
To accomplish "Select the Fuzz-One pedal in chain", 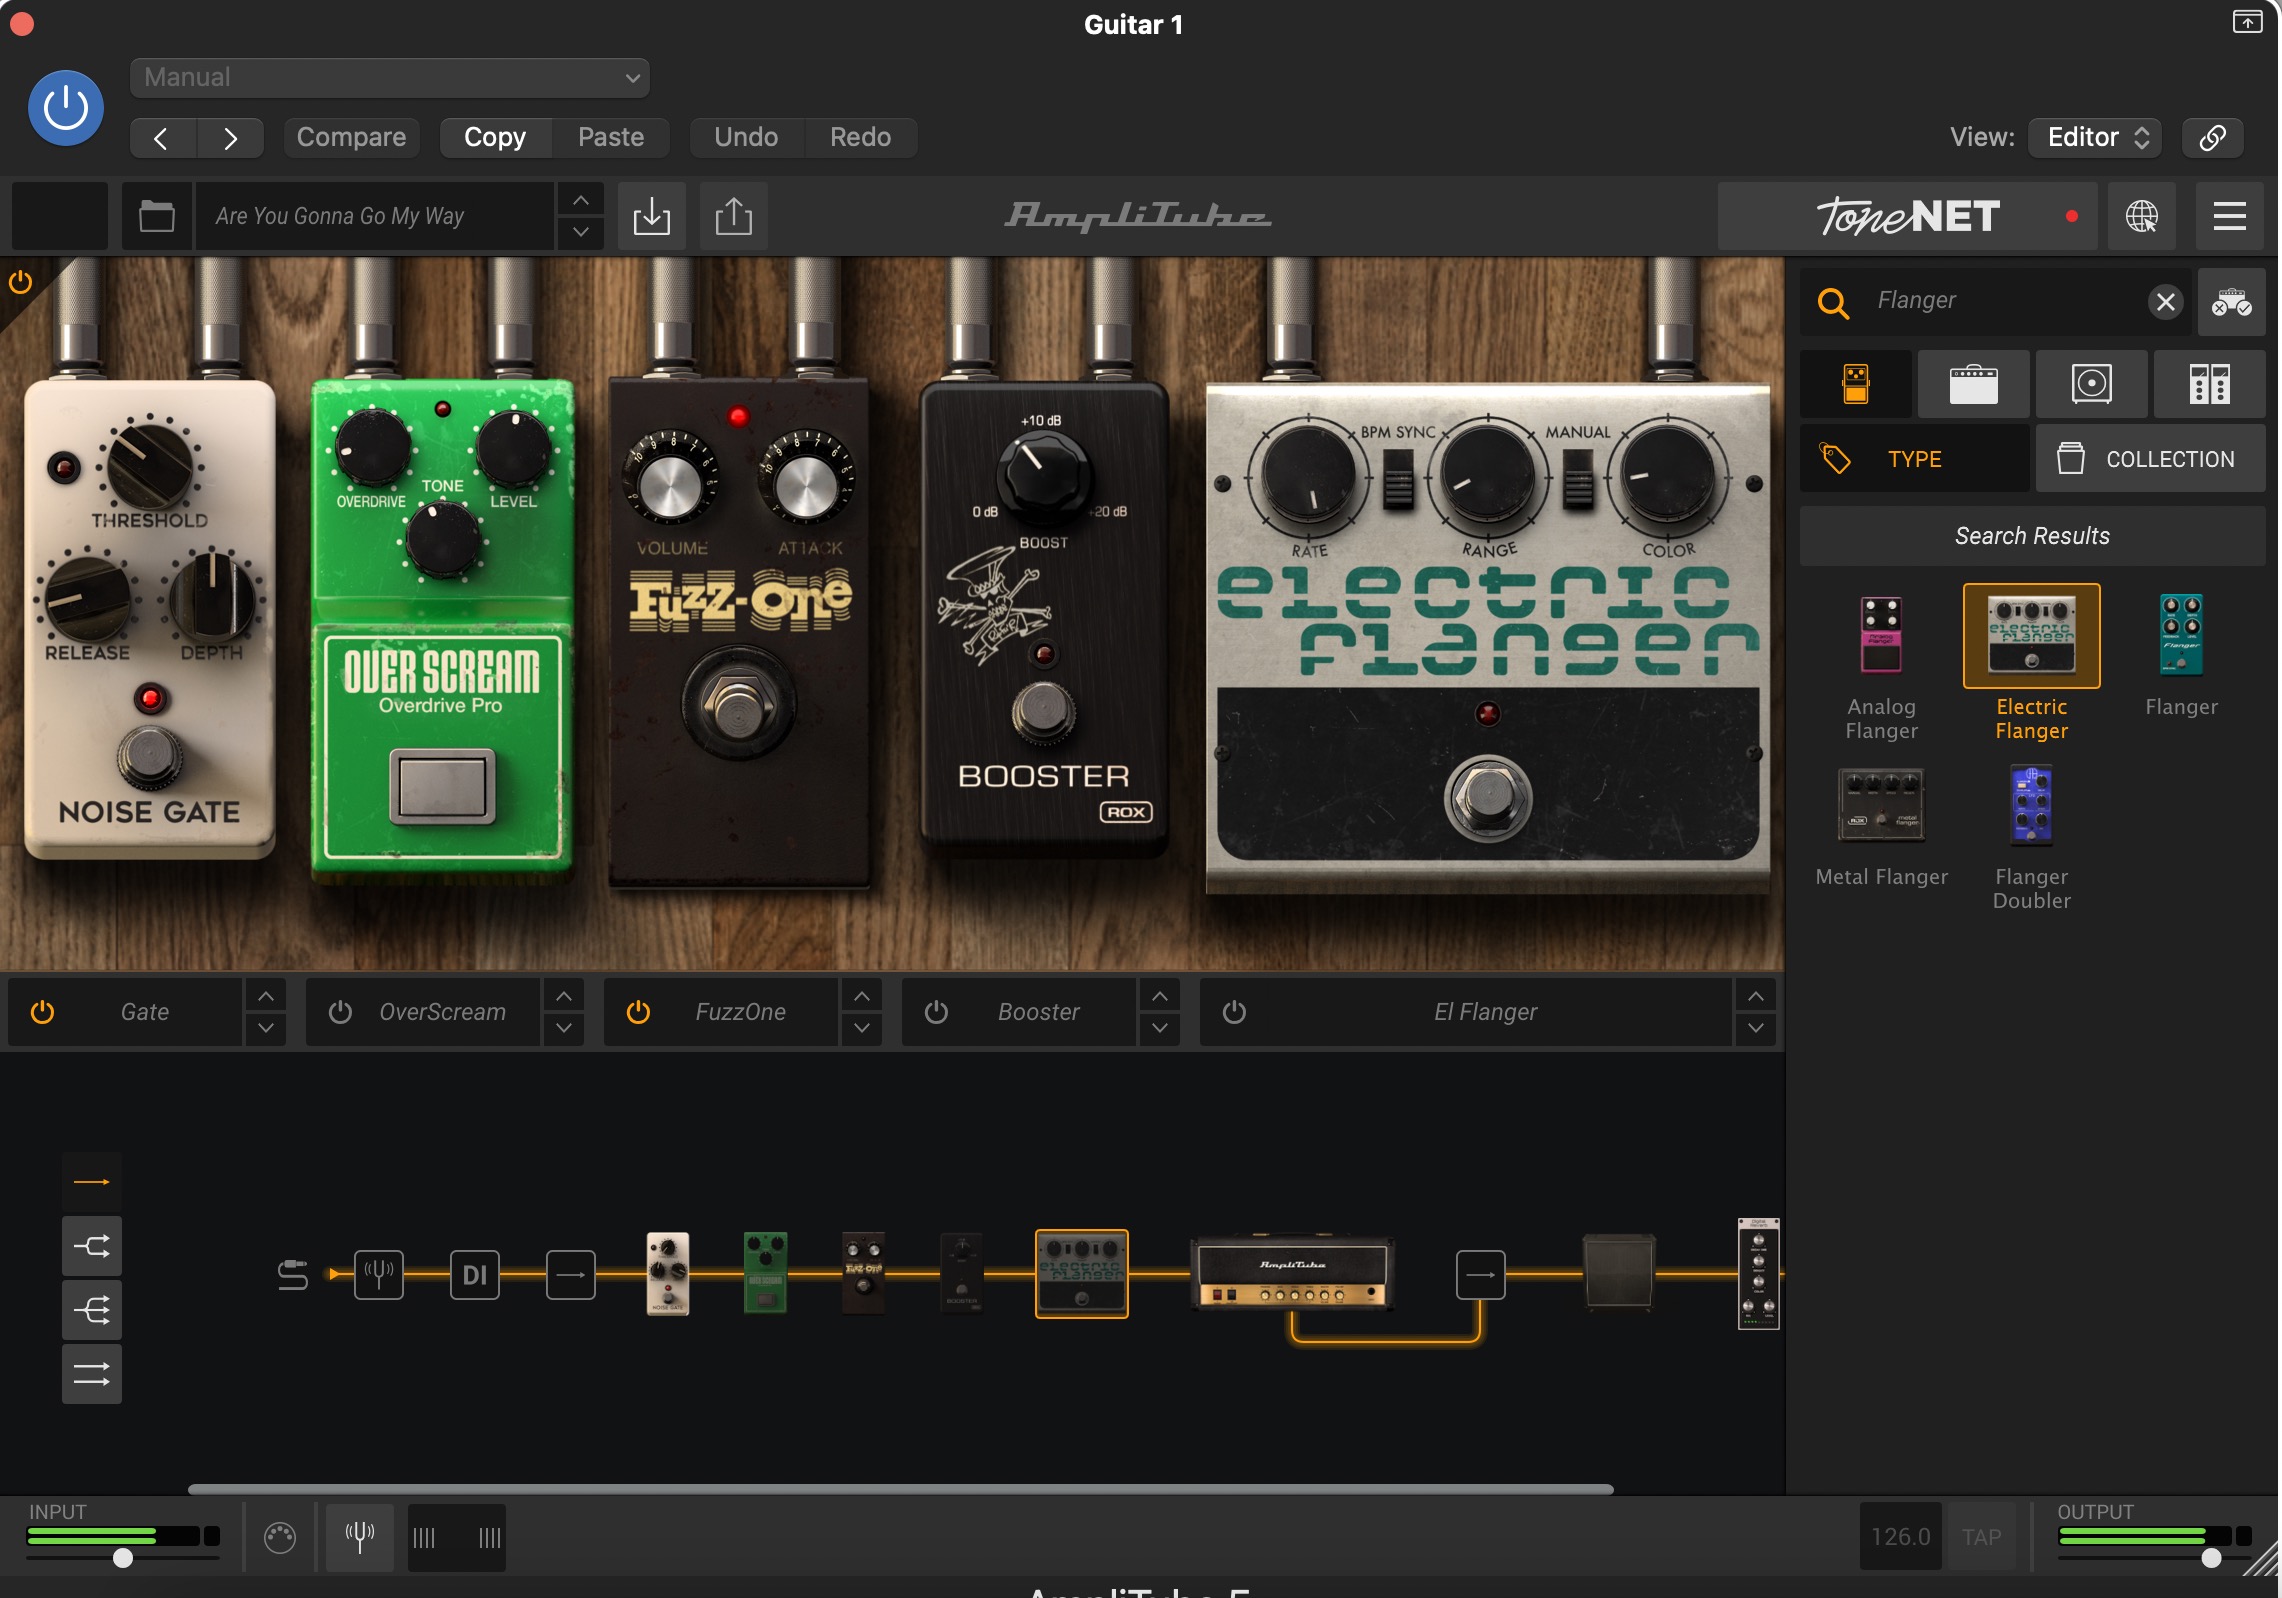I will (x=863, y=1274).
